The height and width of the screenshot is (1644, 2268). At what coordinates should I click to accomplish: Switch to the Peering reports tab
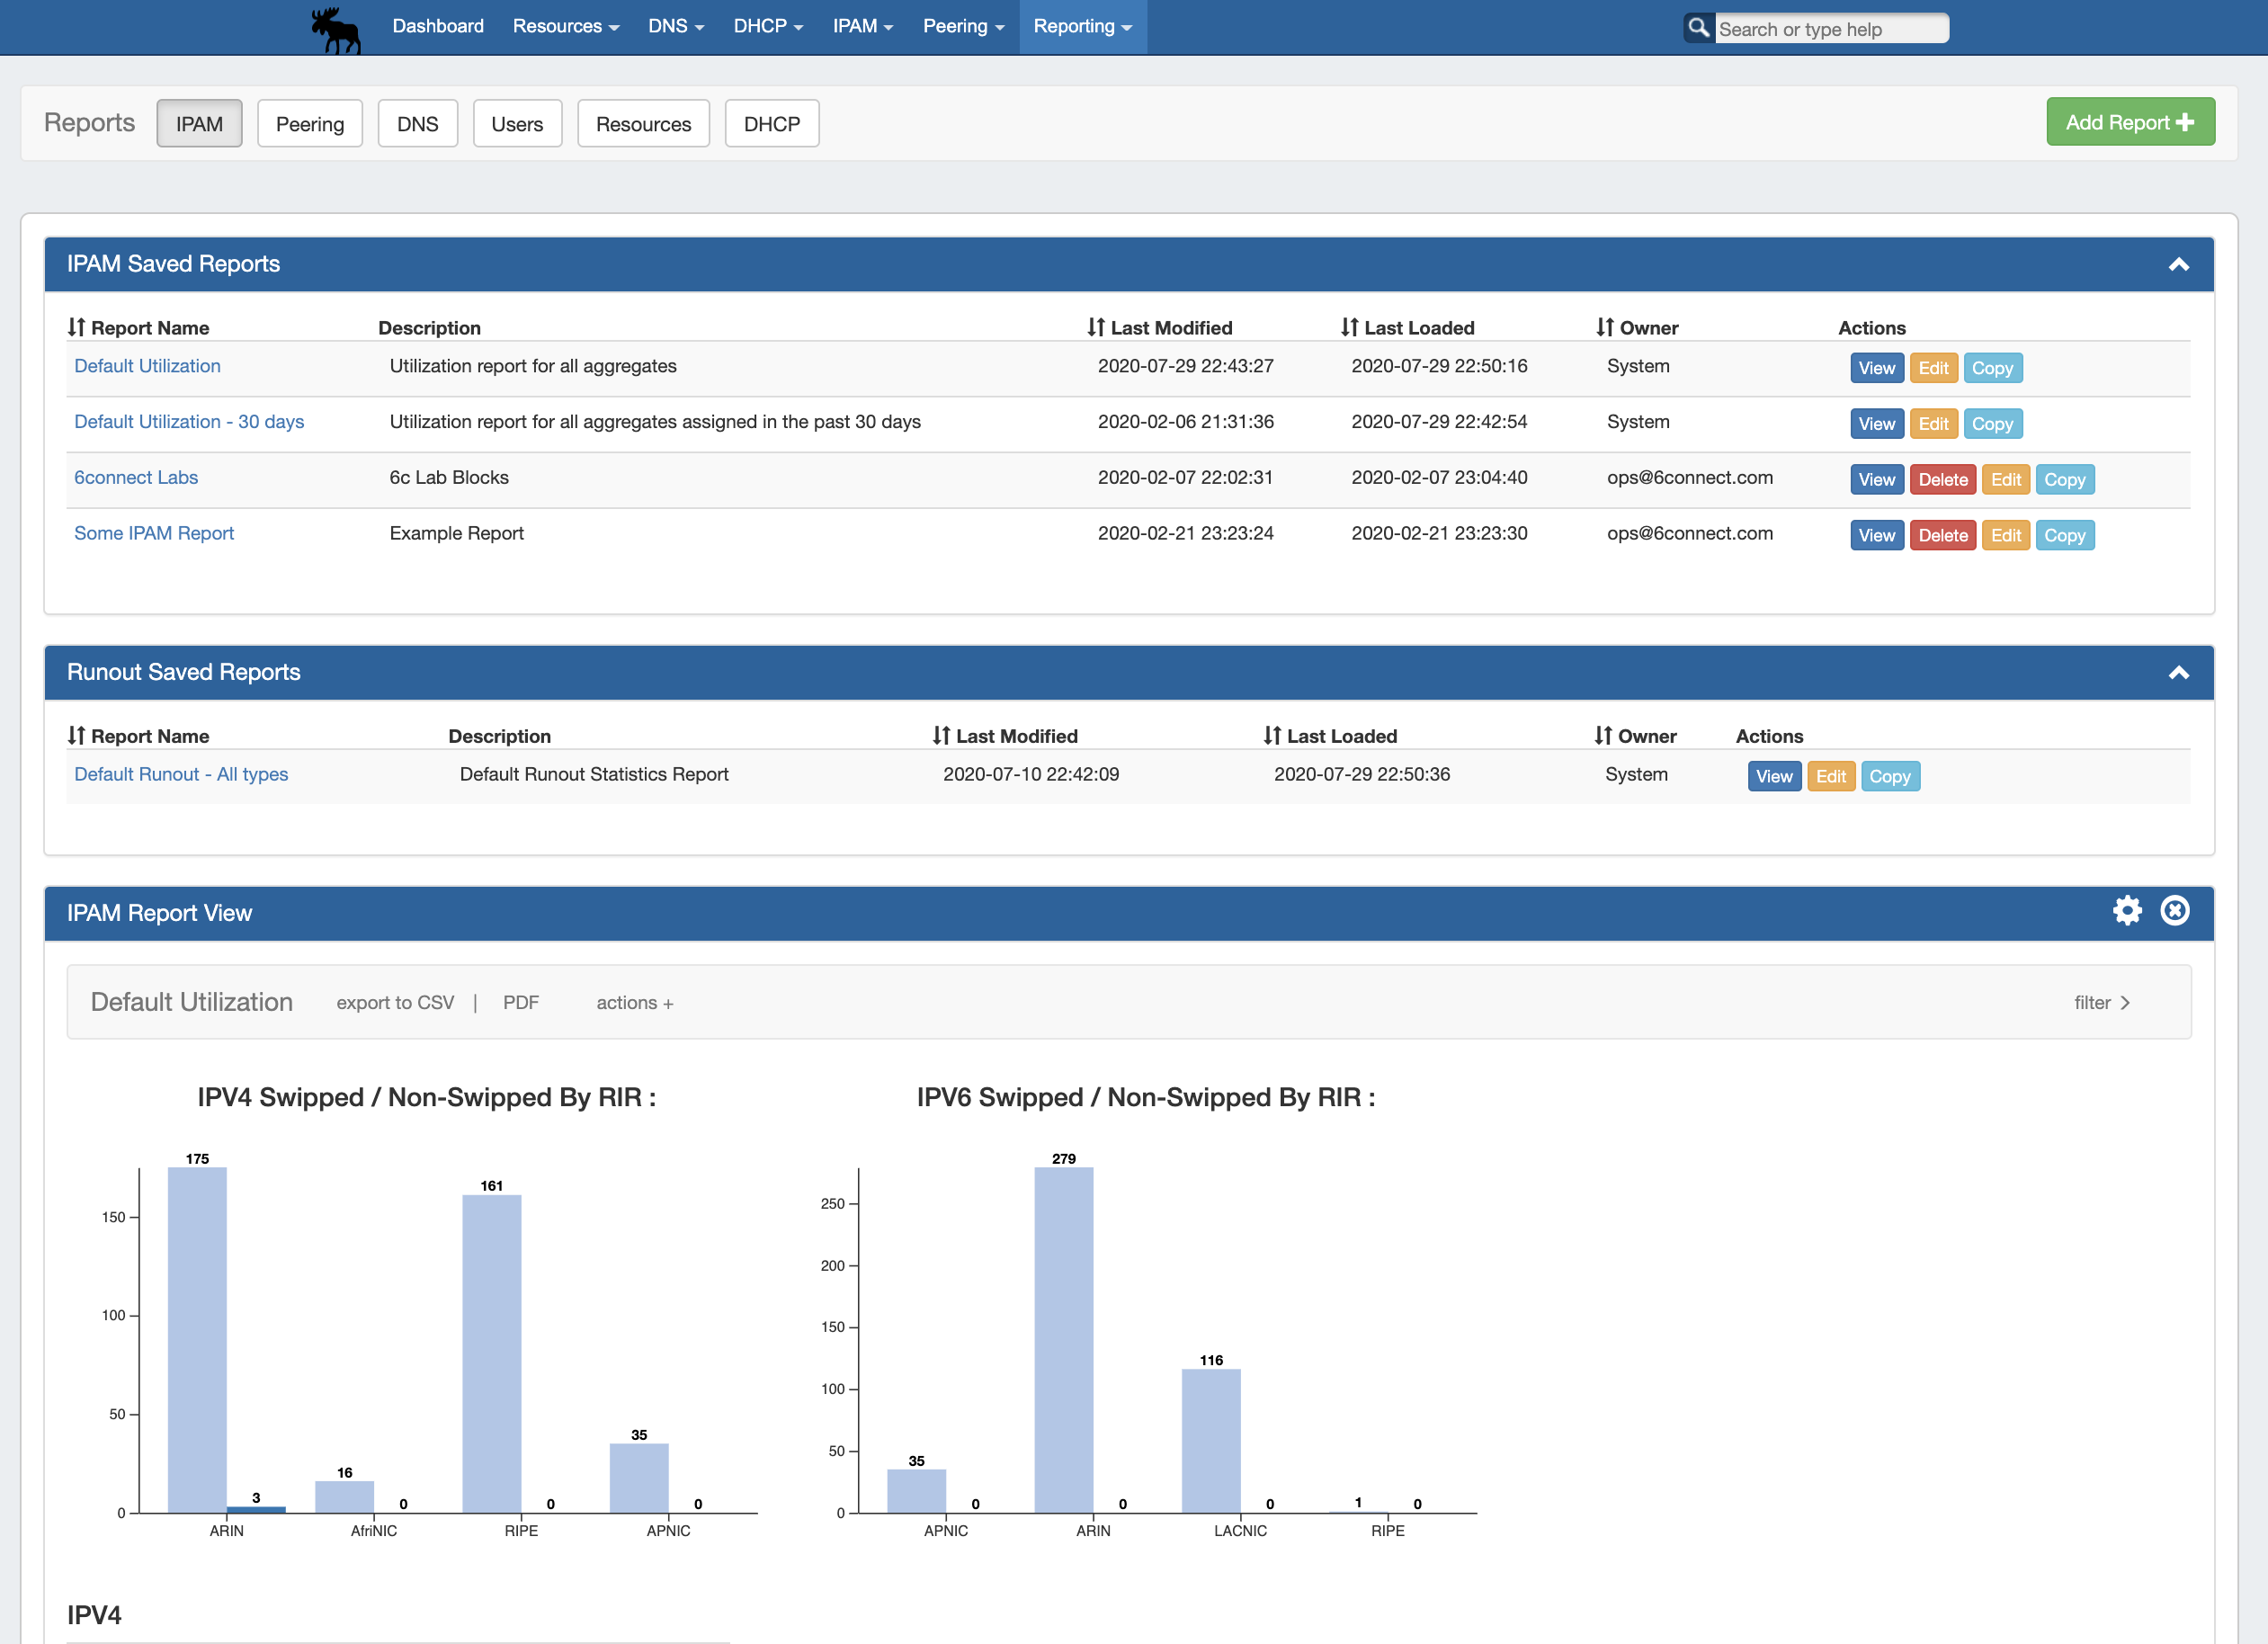(x=309, y=124)
